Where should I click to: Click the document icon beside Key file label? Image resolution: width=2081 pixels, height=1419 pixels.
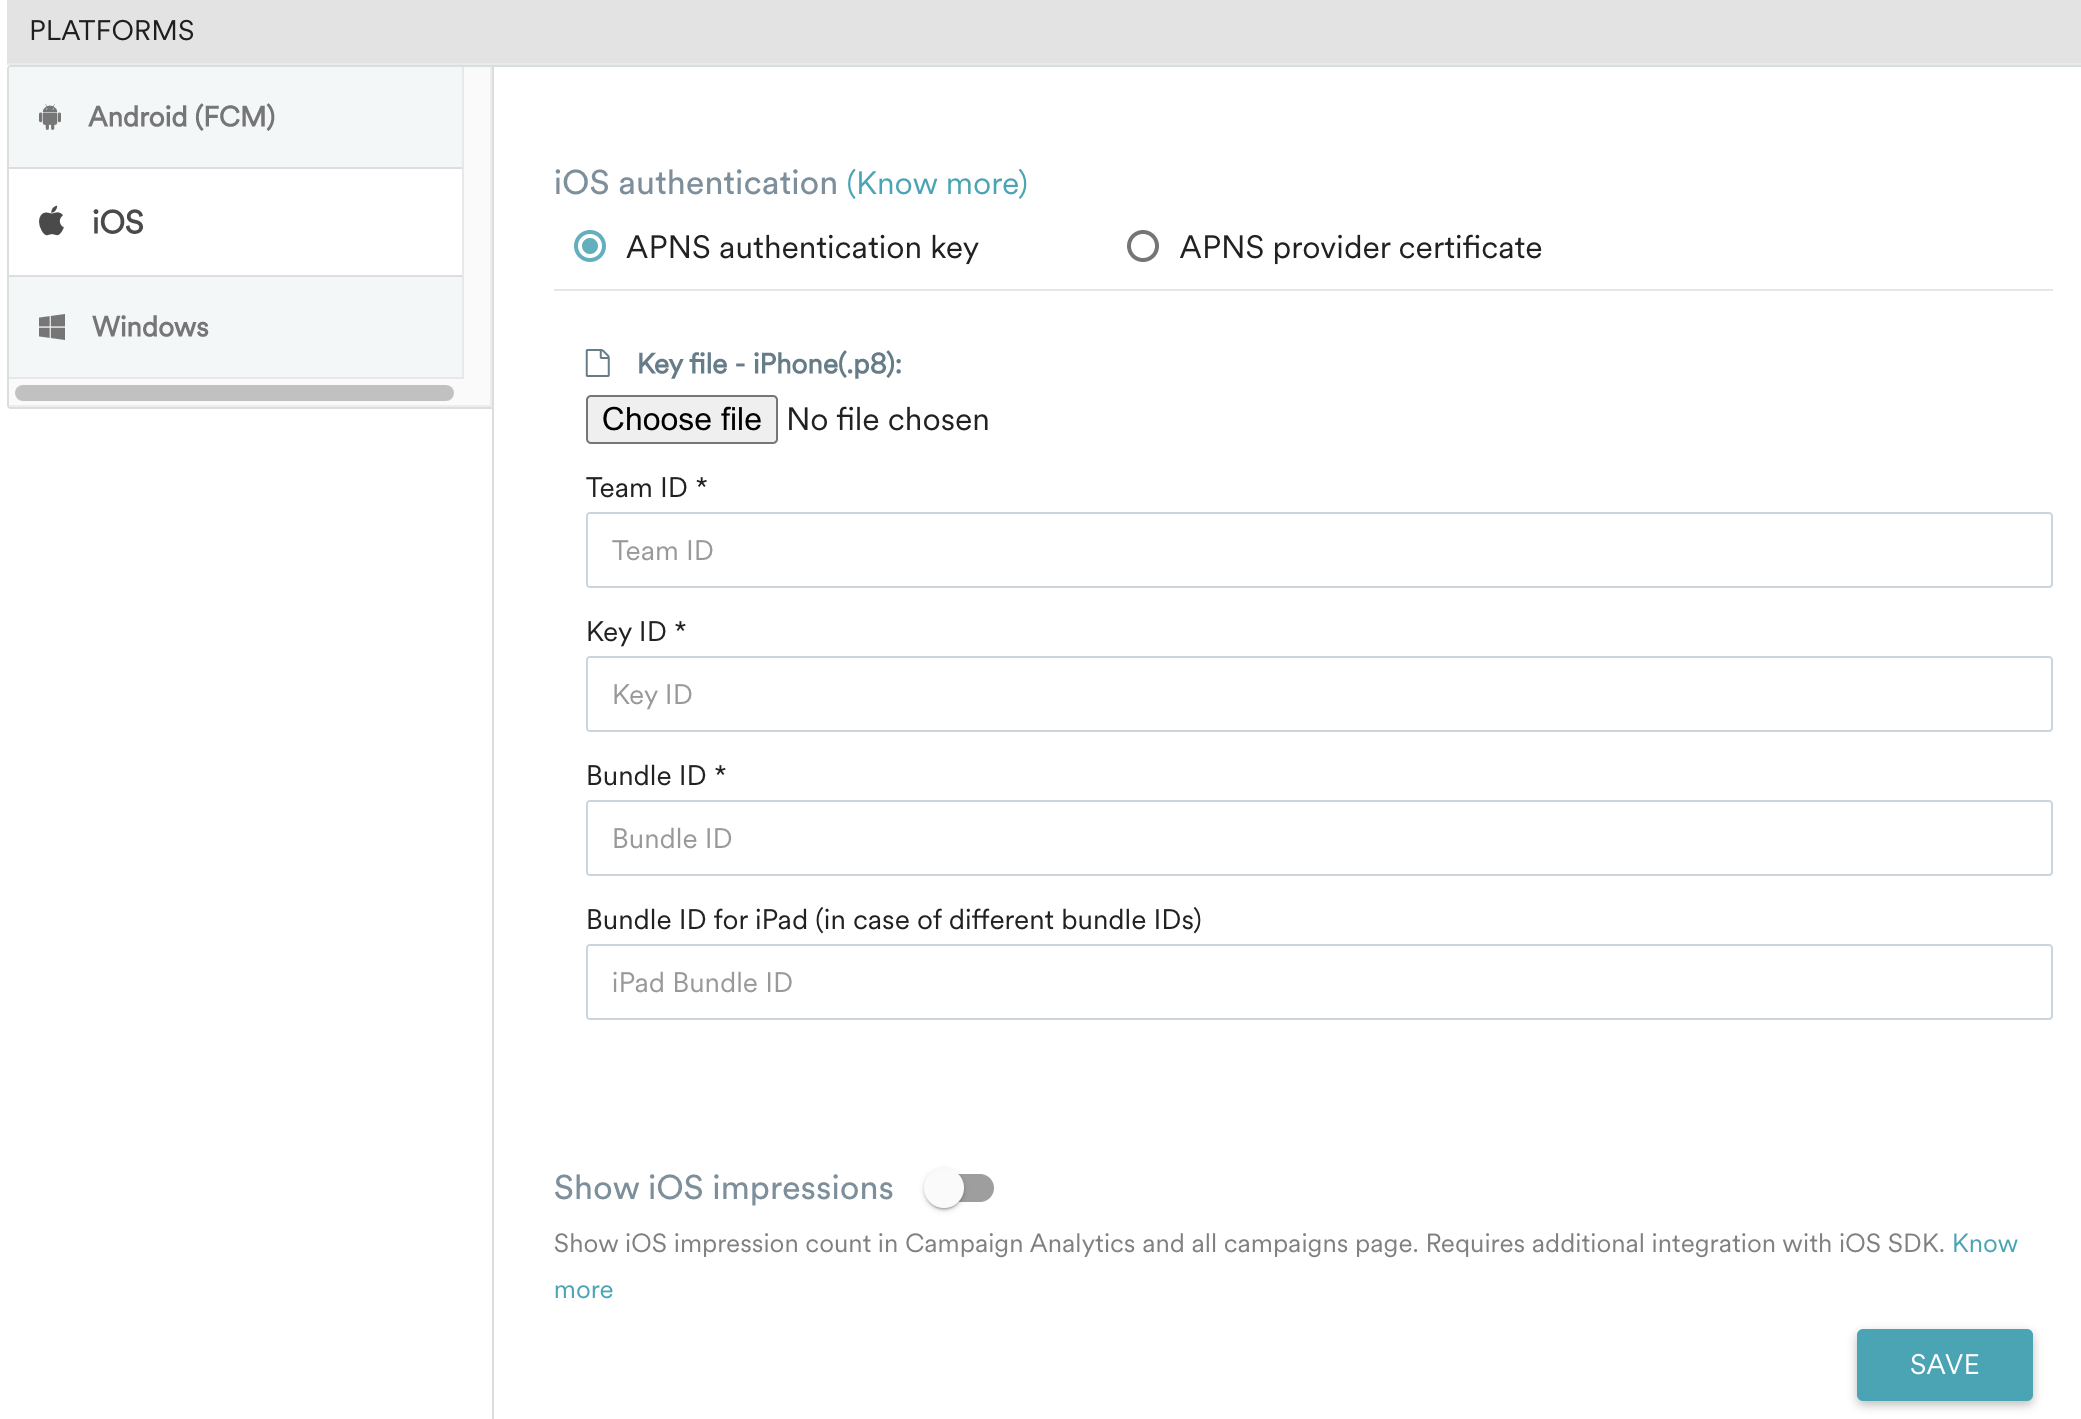click(598, 363)
